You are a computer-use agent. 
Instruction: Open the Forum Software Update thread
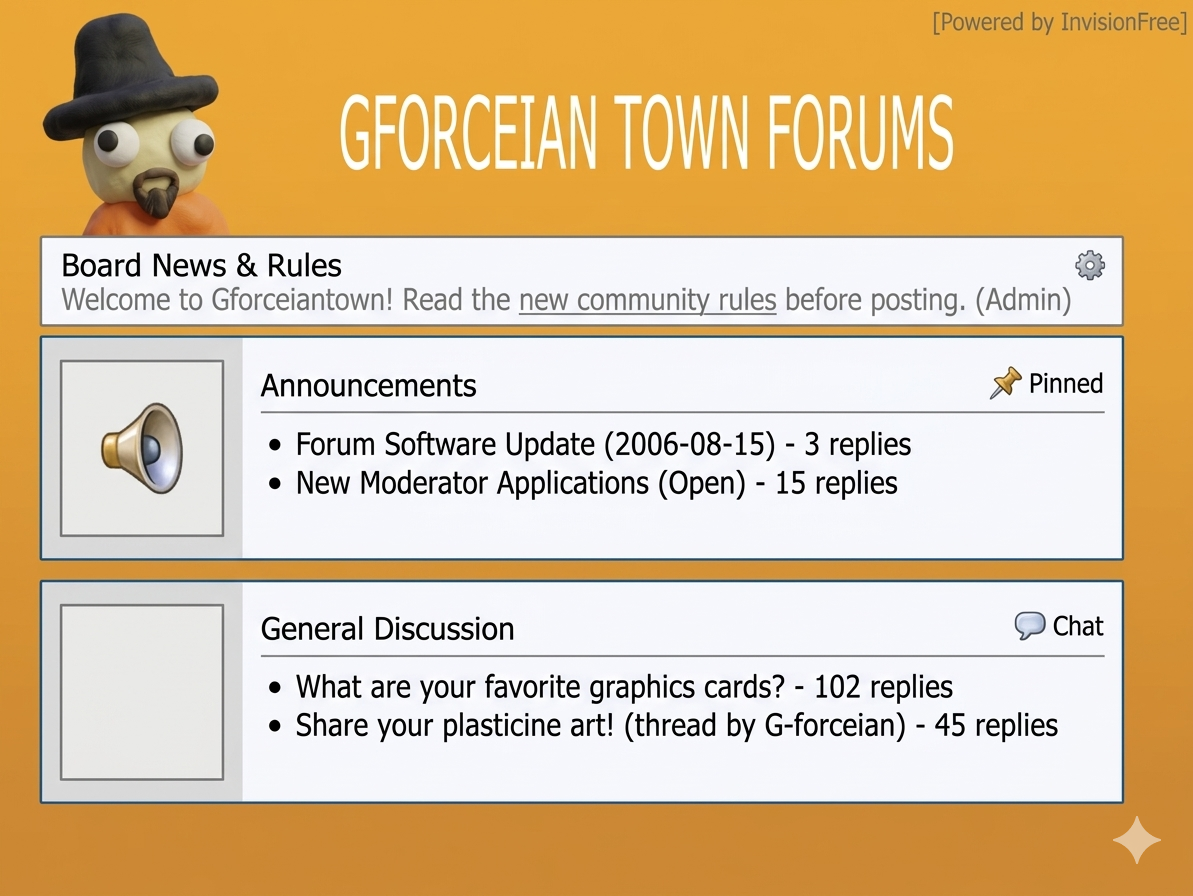tap(603, 444)
